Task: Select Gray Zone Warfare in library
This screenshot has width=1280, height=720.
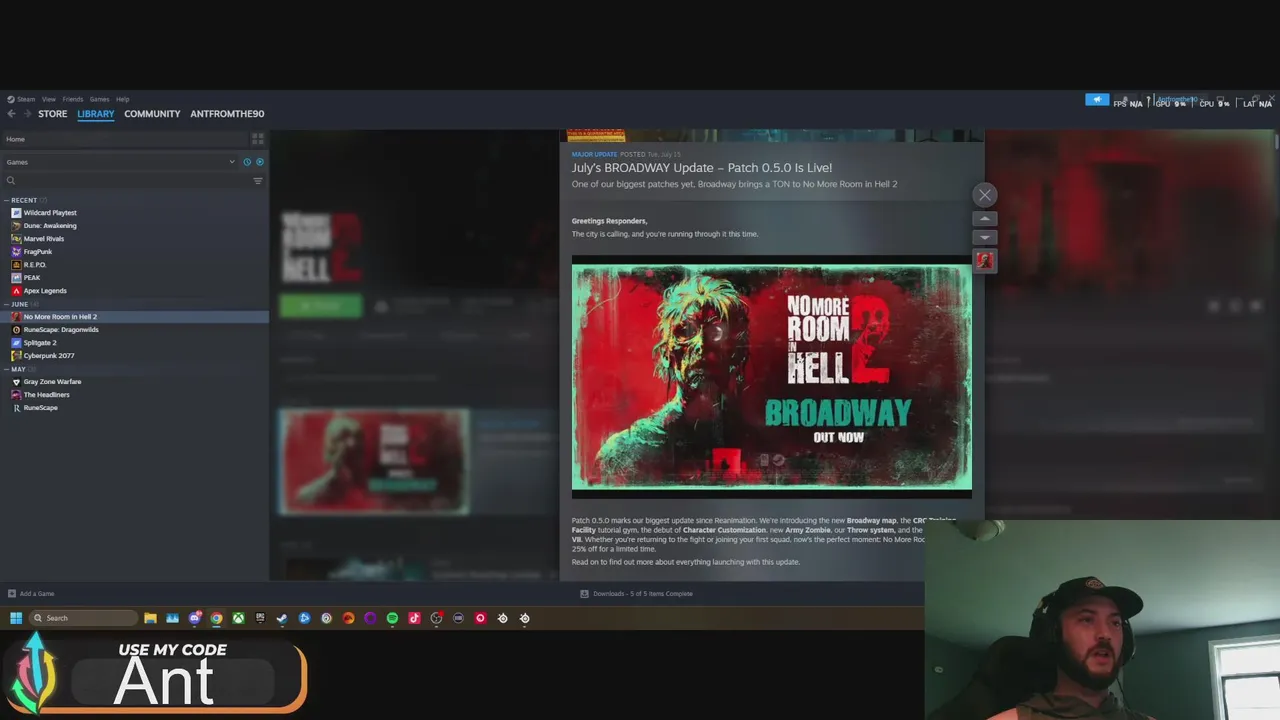Action: (52, 382)
